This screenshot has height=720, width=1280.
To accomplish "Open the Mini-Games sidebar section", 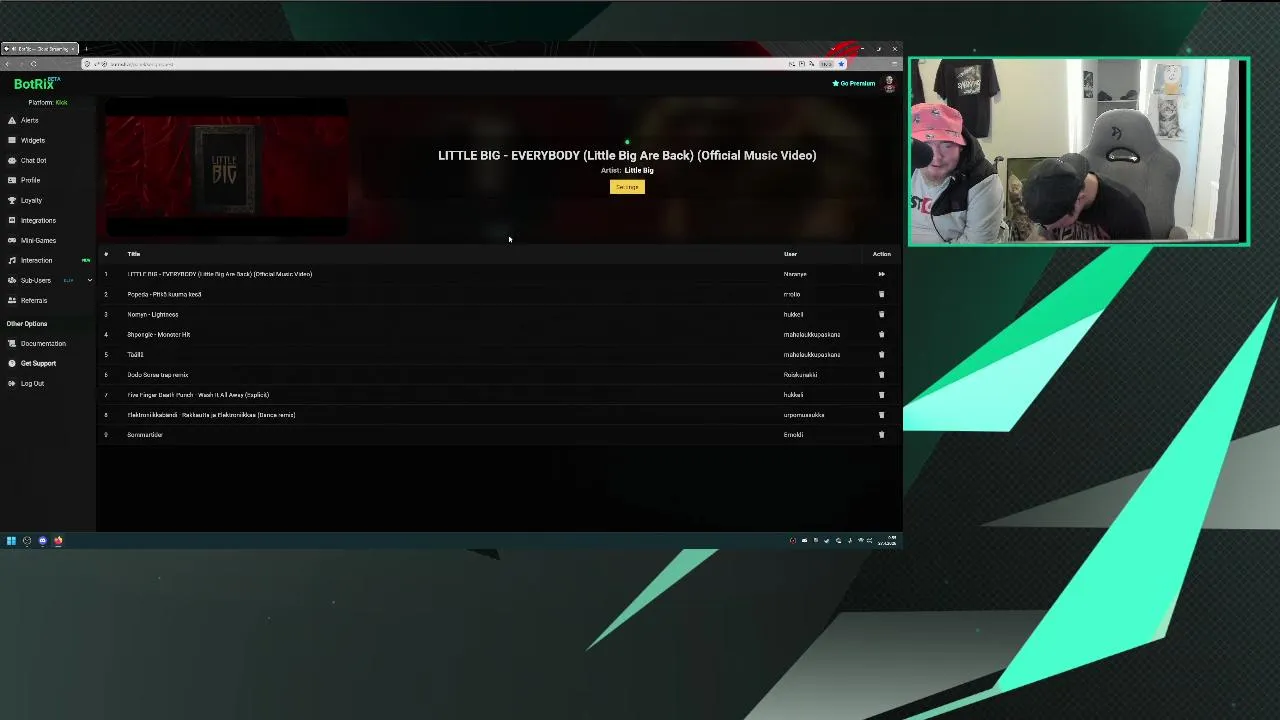I will [38, 240].
